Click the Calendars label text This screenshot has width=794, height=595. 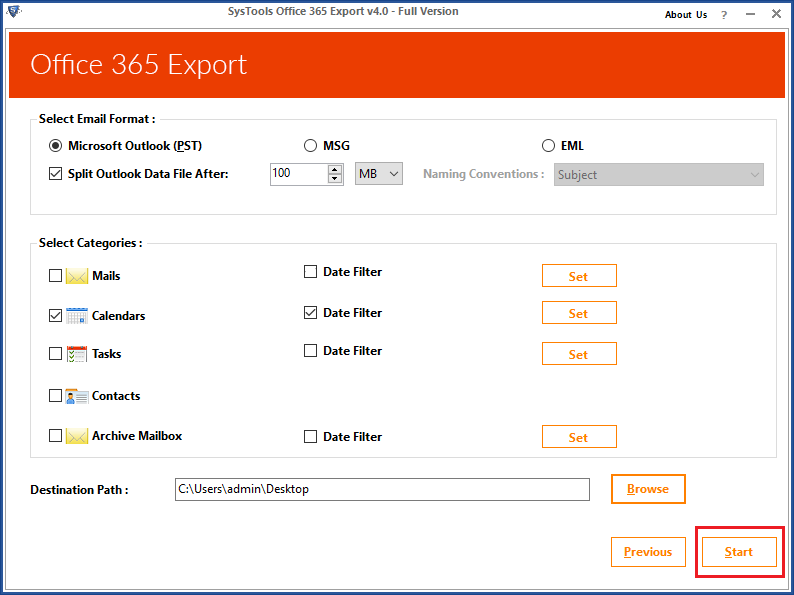(x=118, y=315)
